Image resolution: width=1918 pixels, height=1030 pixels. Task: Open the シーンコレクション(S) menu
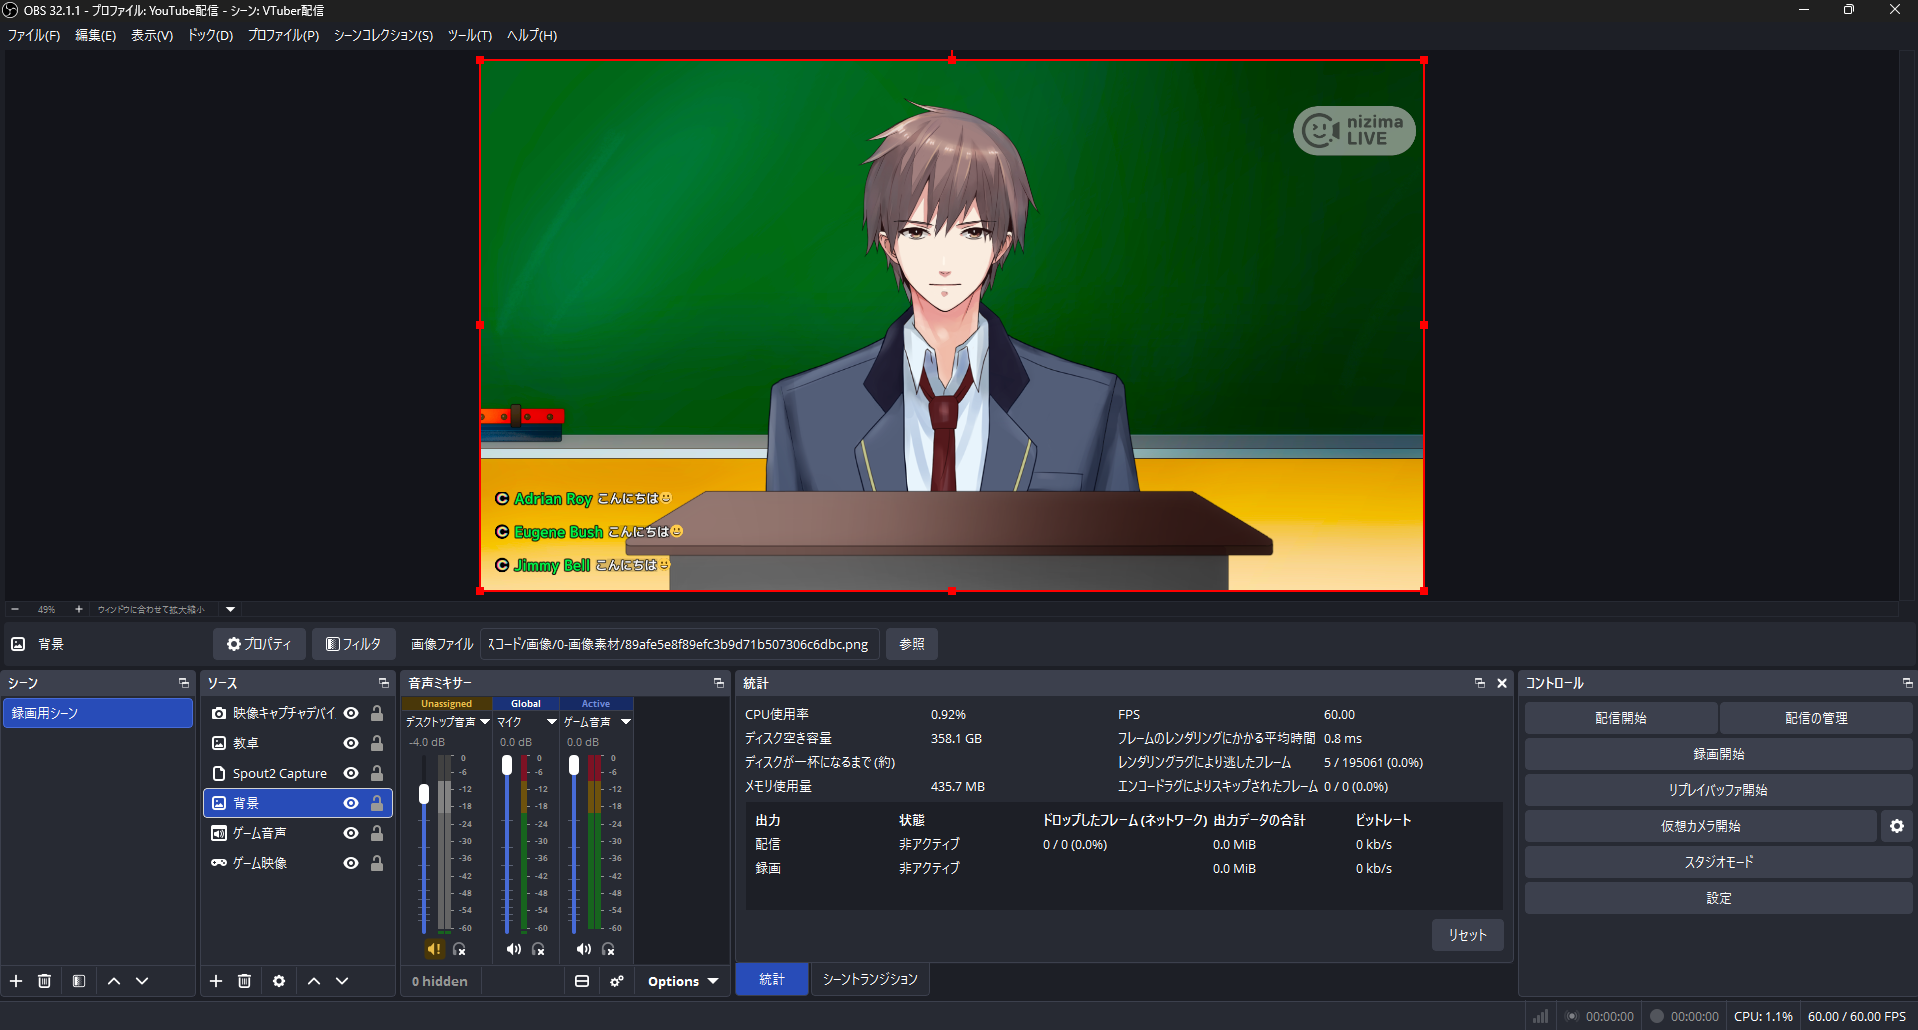[383, 35]
